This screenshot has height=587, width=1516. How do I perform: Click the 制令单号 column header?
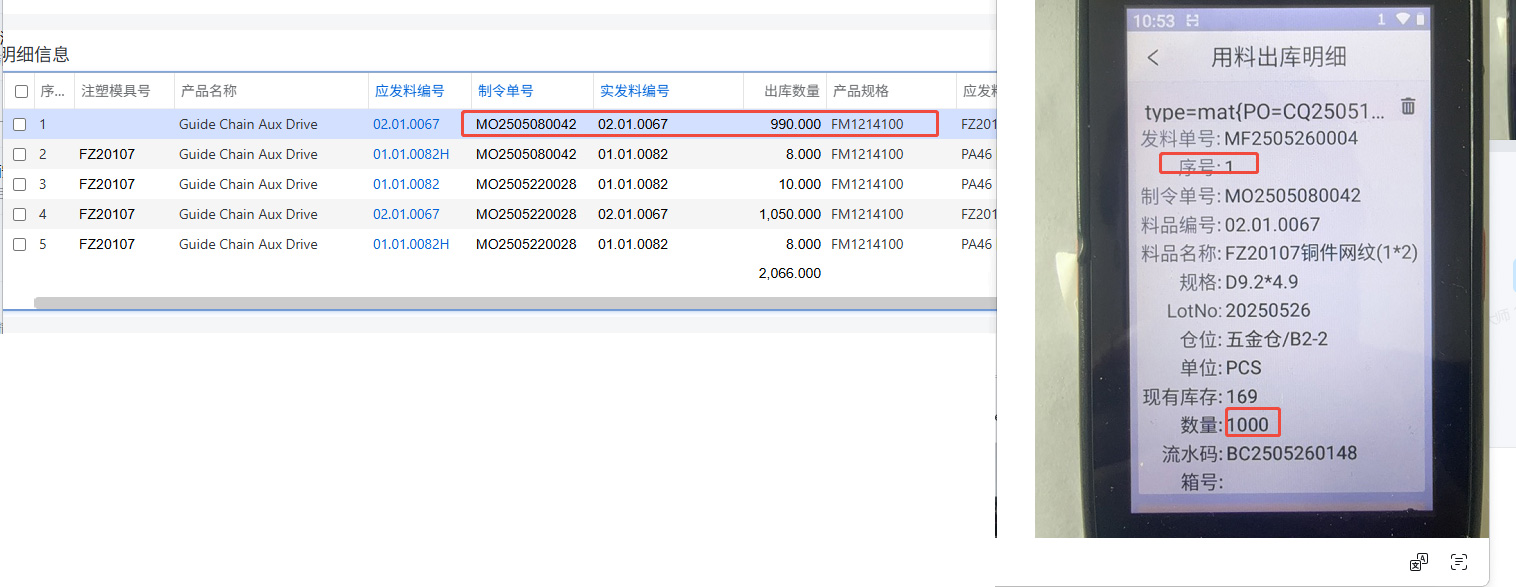[505, 91]
